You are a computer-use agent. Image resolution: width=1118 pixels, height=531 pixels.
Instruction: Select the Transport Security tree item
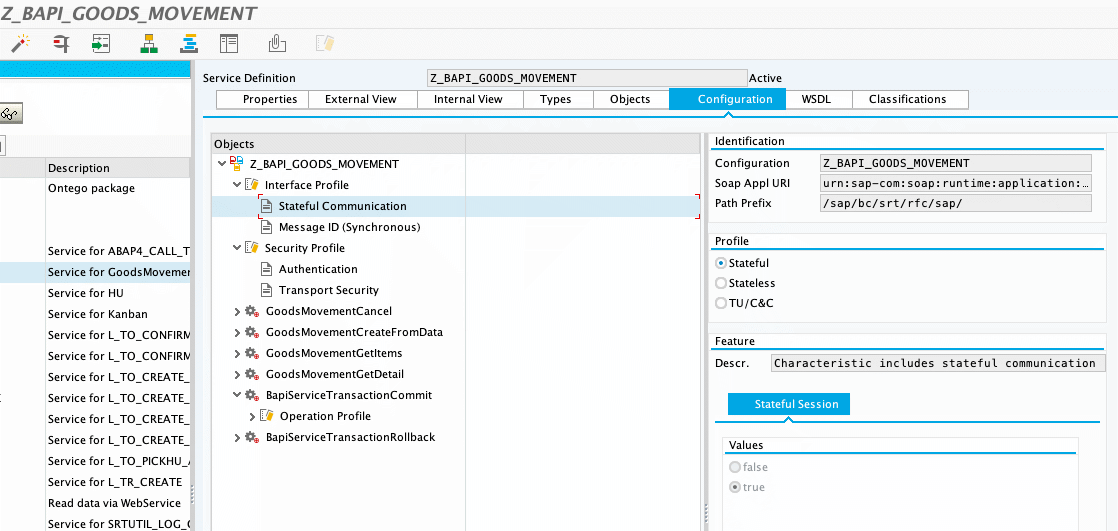pos(328,290)
